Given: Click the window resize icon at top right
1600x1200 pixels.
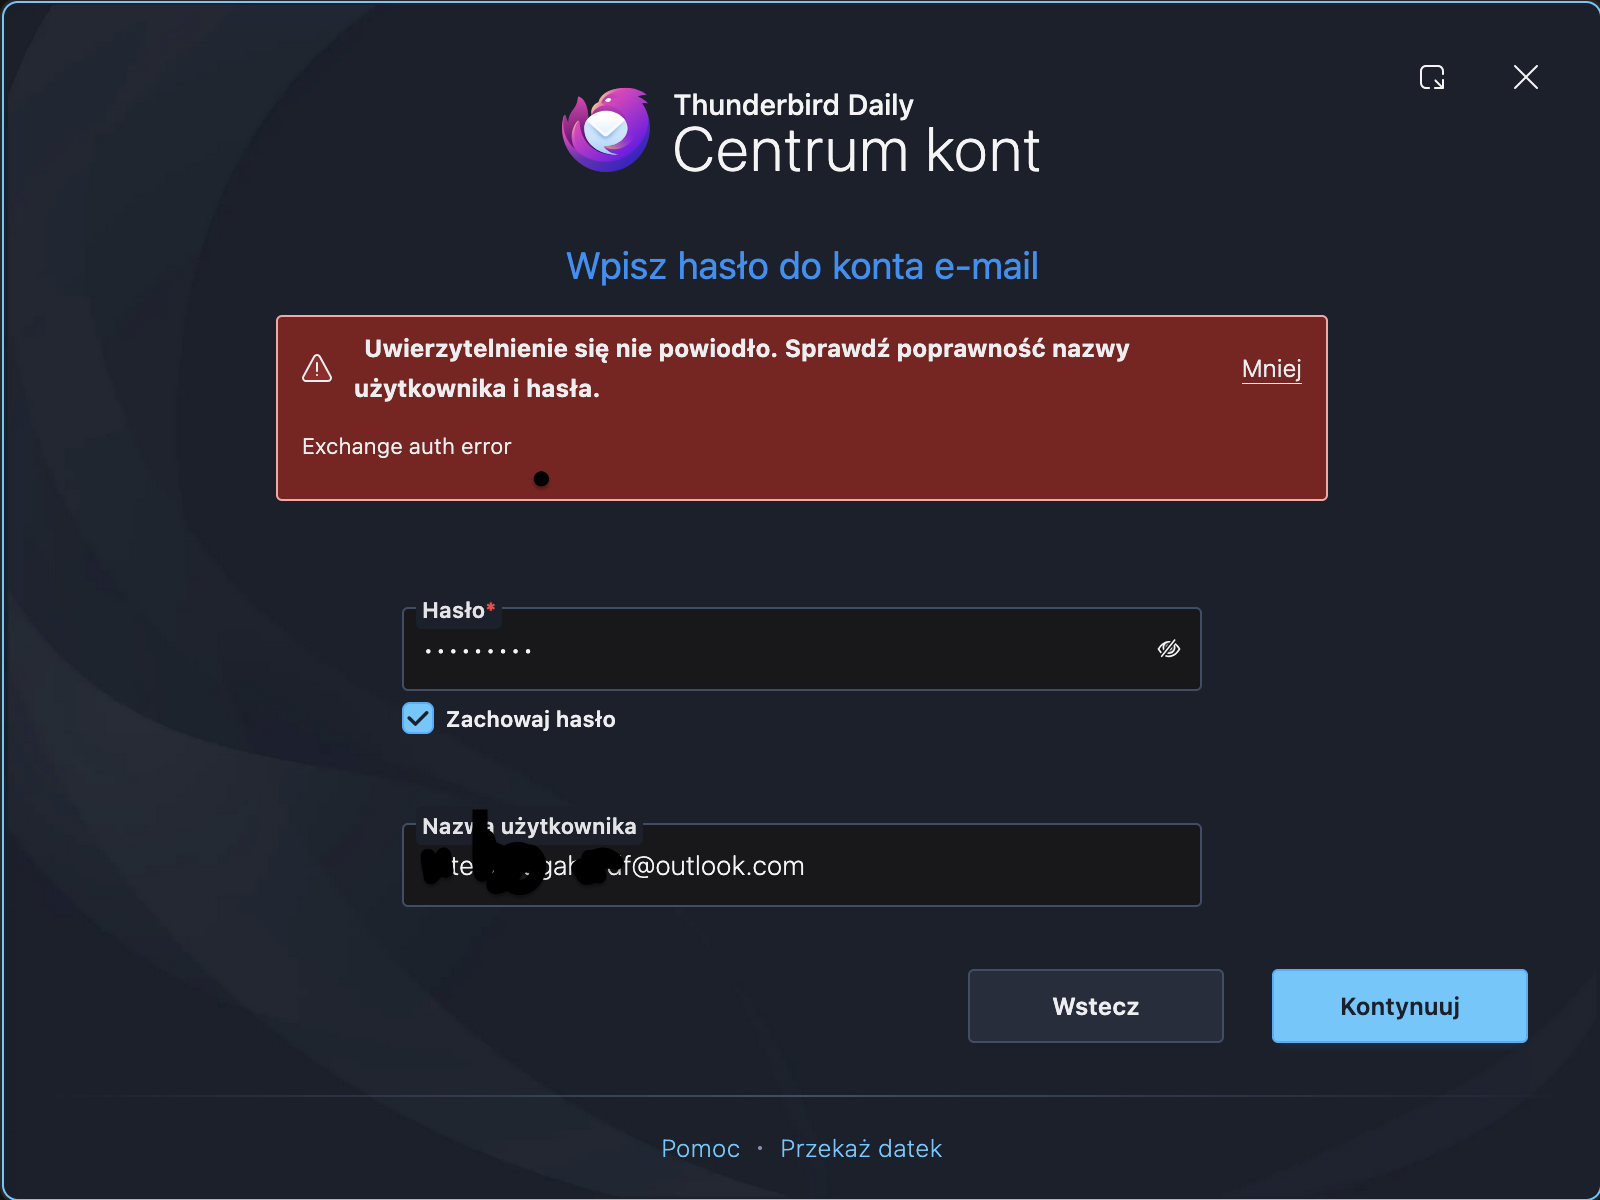Looking at the screenshot, I should (1432, 77).
